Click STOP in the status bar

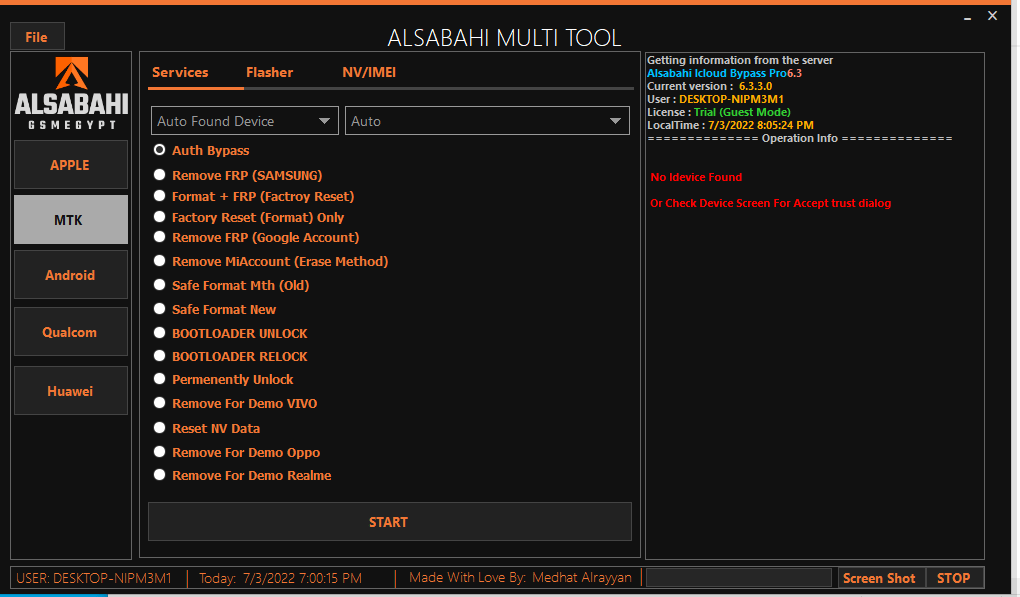(x=954, y=577)
